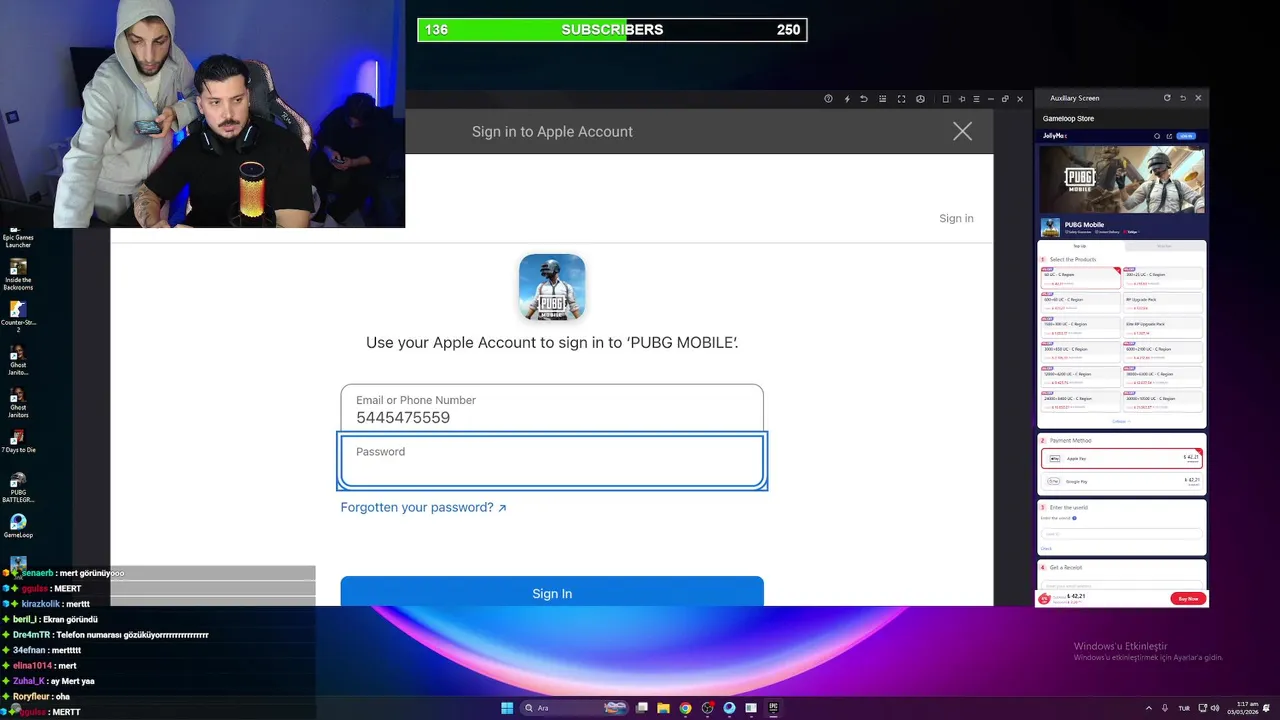
Task: Close the Sign in to Apple Account dialog
Action: tap(962, 131)
